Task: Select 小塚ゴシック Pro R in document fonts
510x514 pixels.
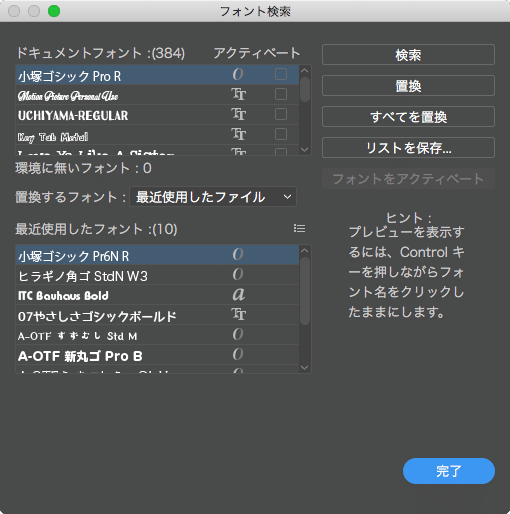Action: [157, 75]
